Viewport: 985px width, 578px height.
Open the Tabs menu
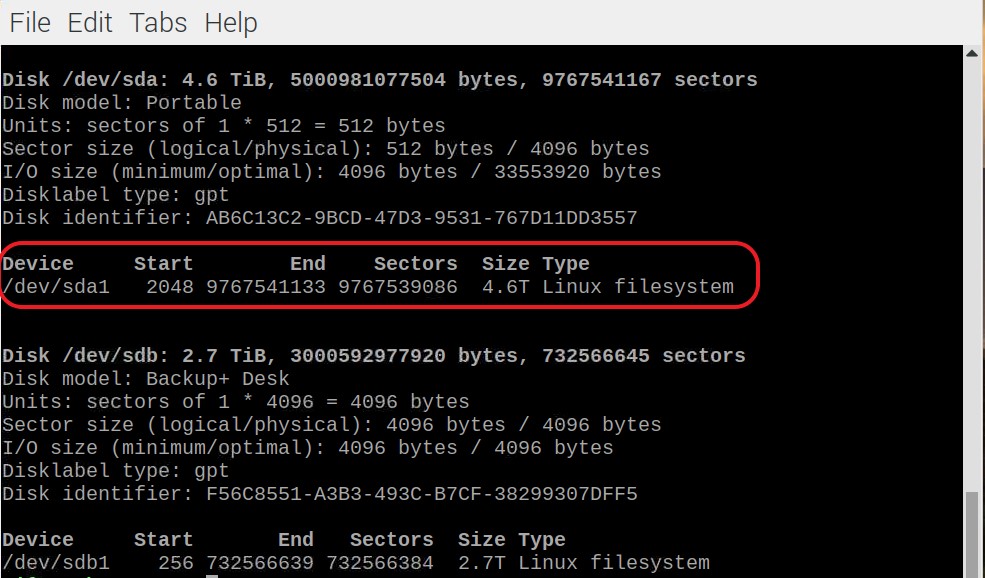pos(158,22)
